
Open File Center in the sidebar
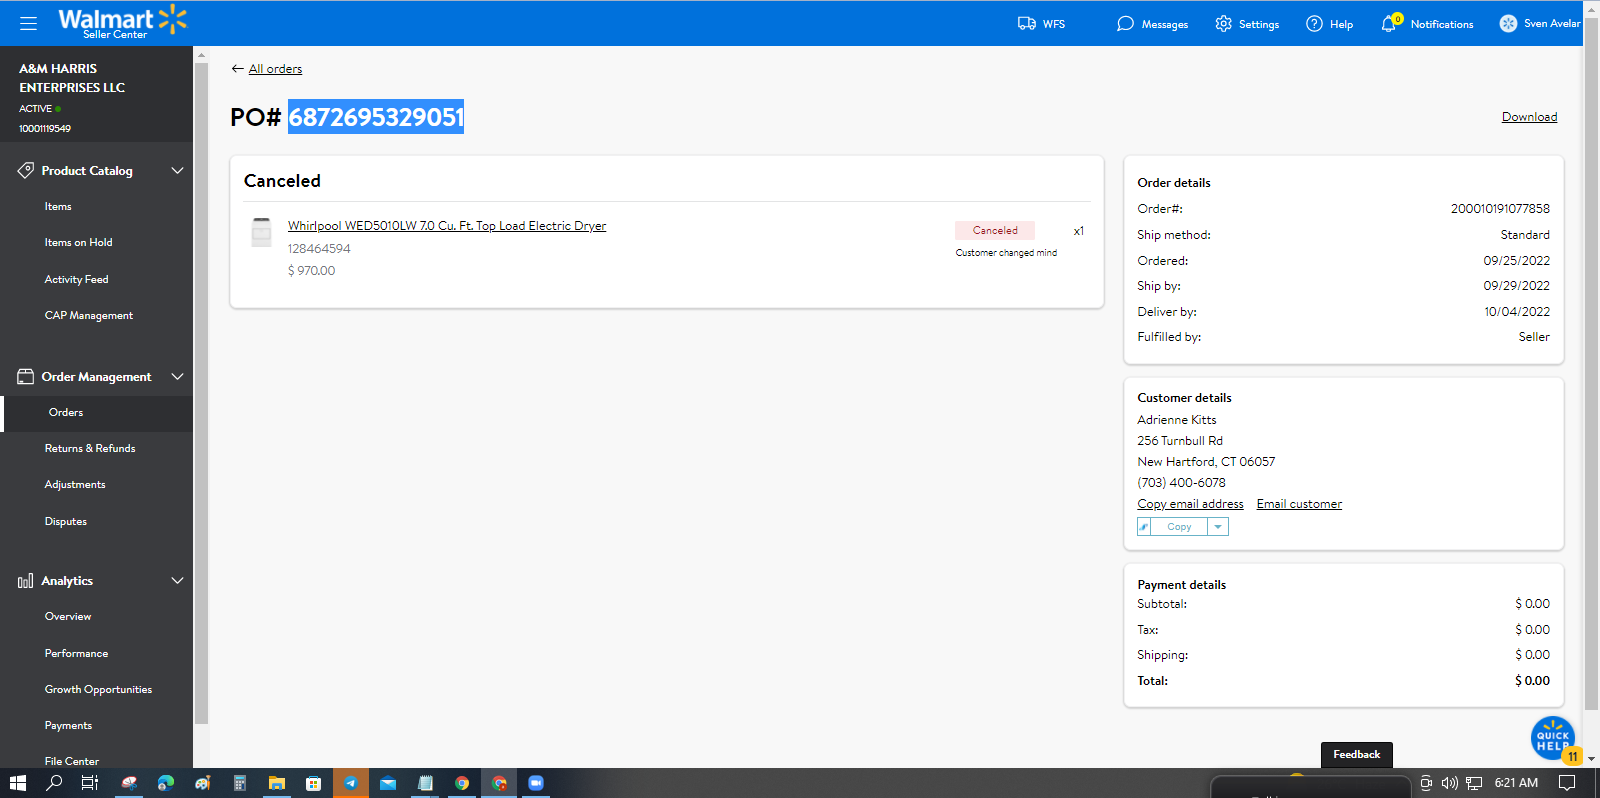click(x=72, y=762)
